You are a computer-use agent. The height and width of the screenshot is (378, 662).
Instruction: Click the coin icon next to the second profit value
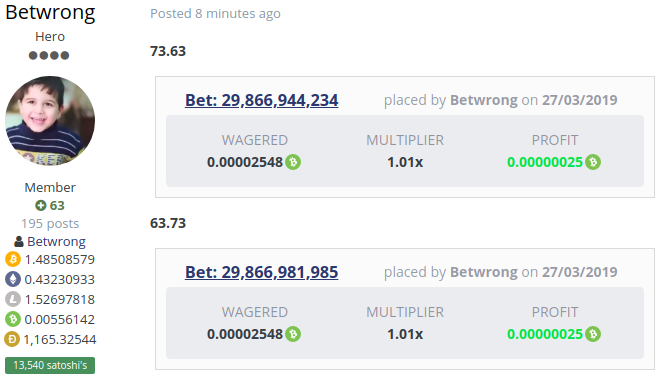tap(593, 334)
